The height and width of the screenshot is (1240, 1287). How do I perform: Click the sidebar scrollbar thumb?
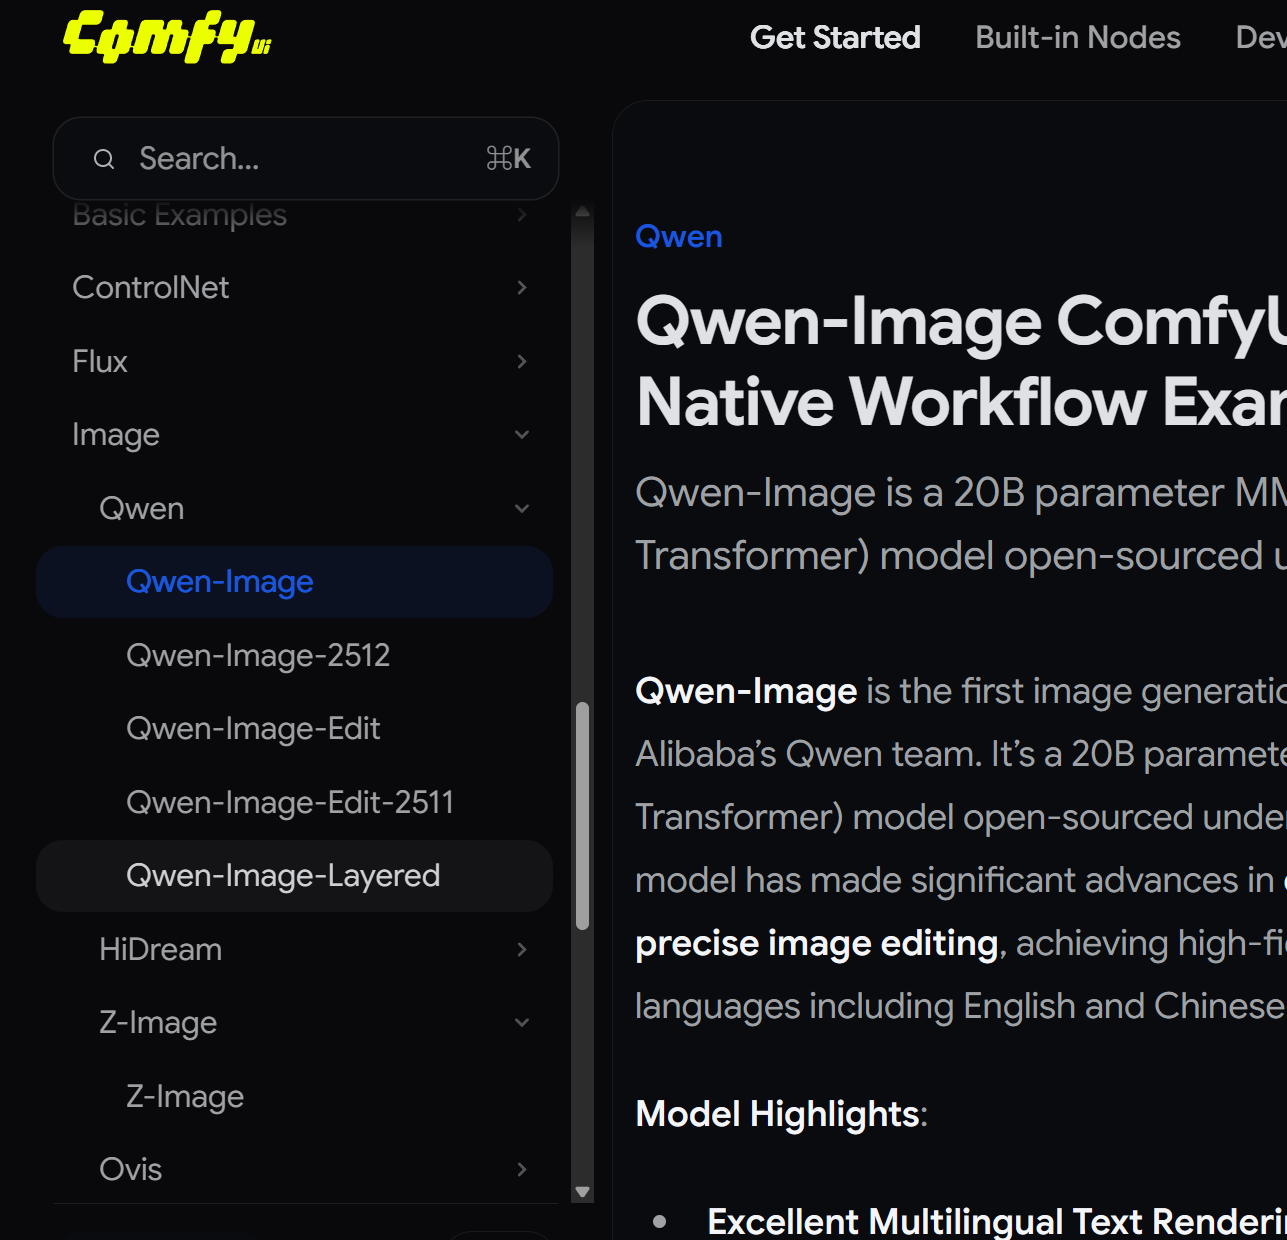[582, 816]
